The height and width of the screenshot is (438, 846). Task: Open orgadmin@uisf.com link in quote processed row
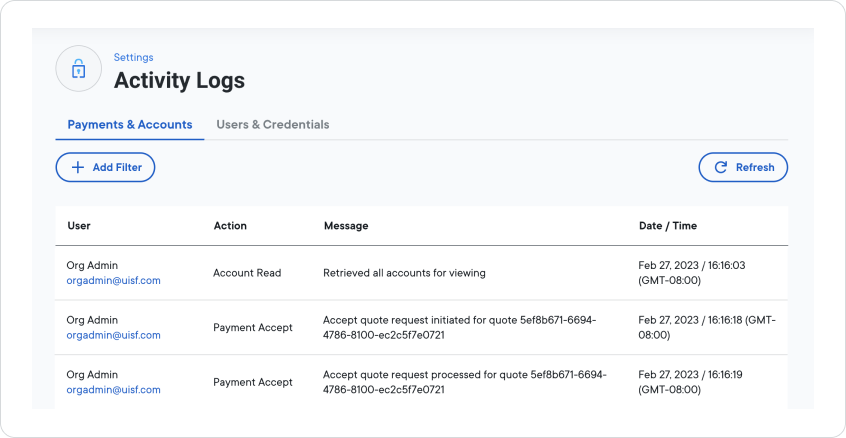coord(113,390)
